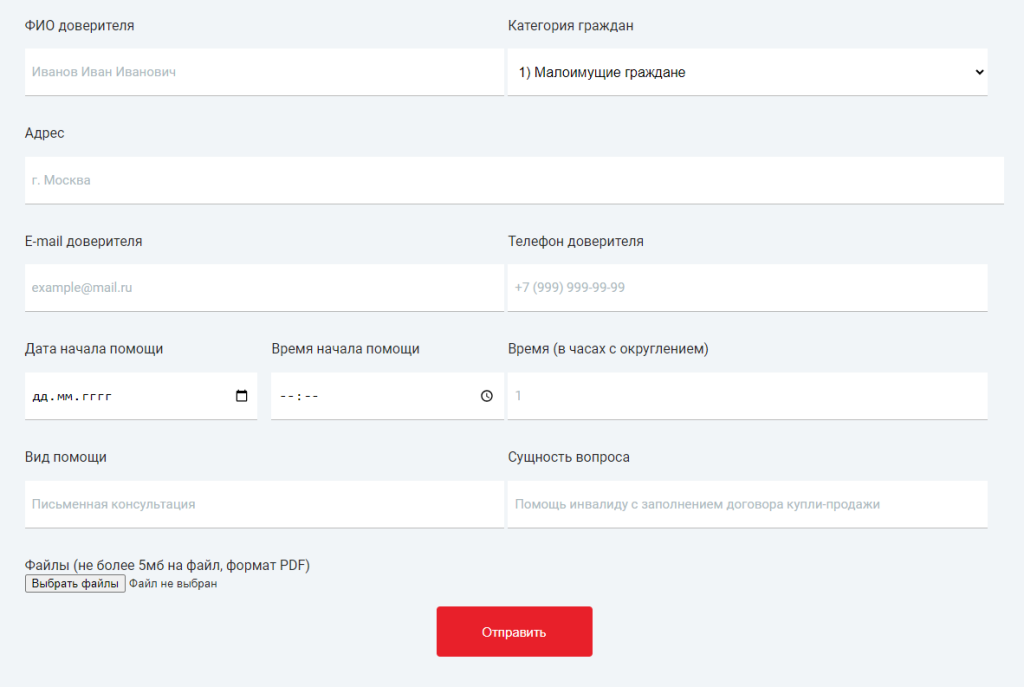Select the day (дд) segment of date

[x=41, y=397]
